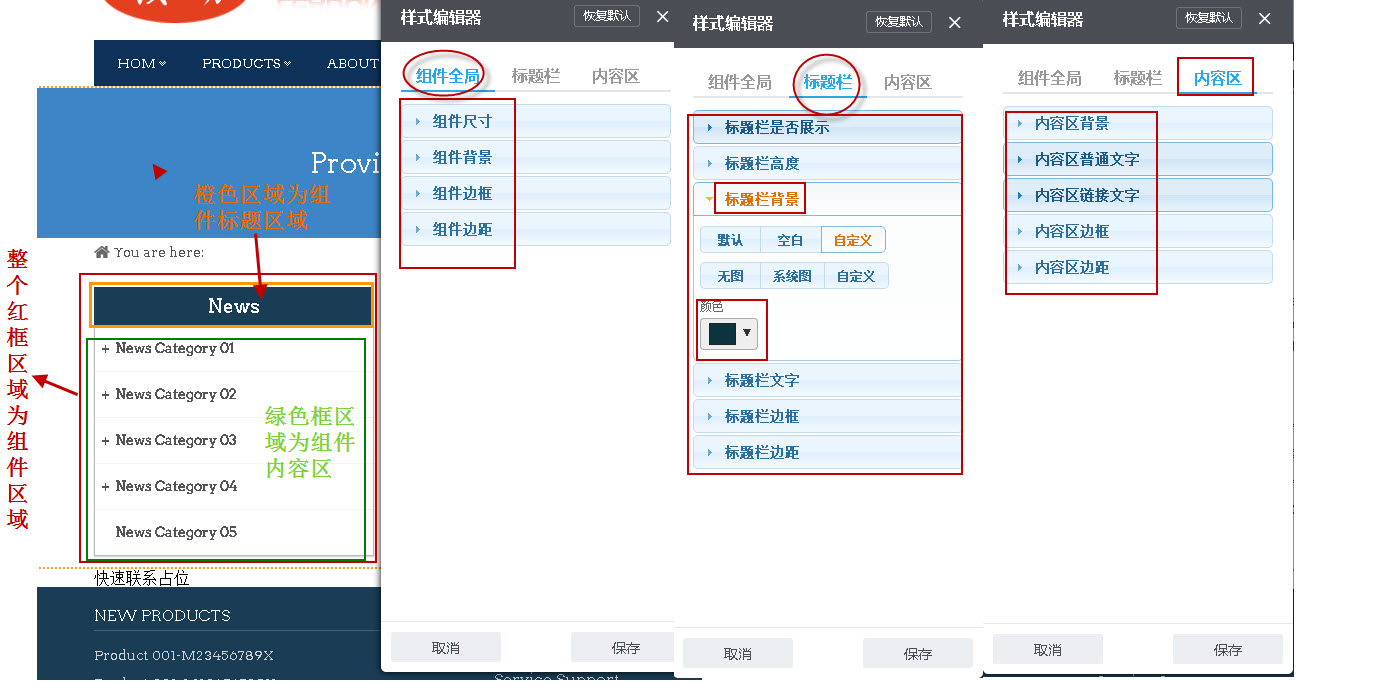Viewport: 1392px width, 682px height.
Task: Switch to the 标题栏 tab in the first editor
Action: pos(536,74)
